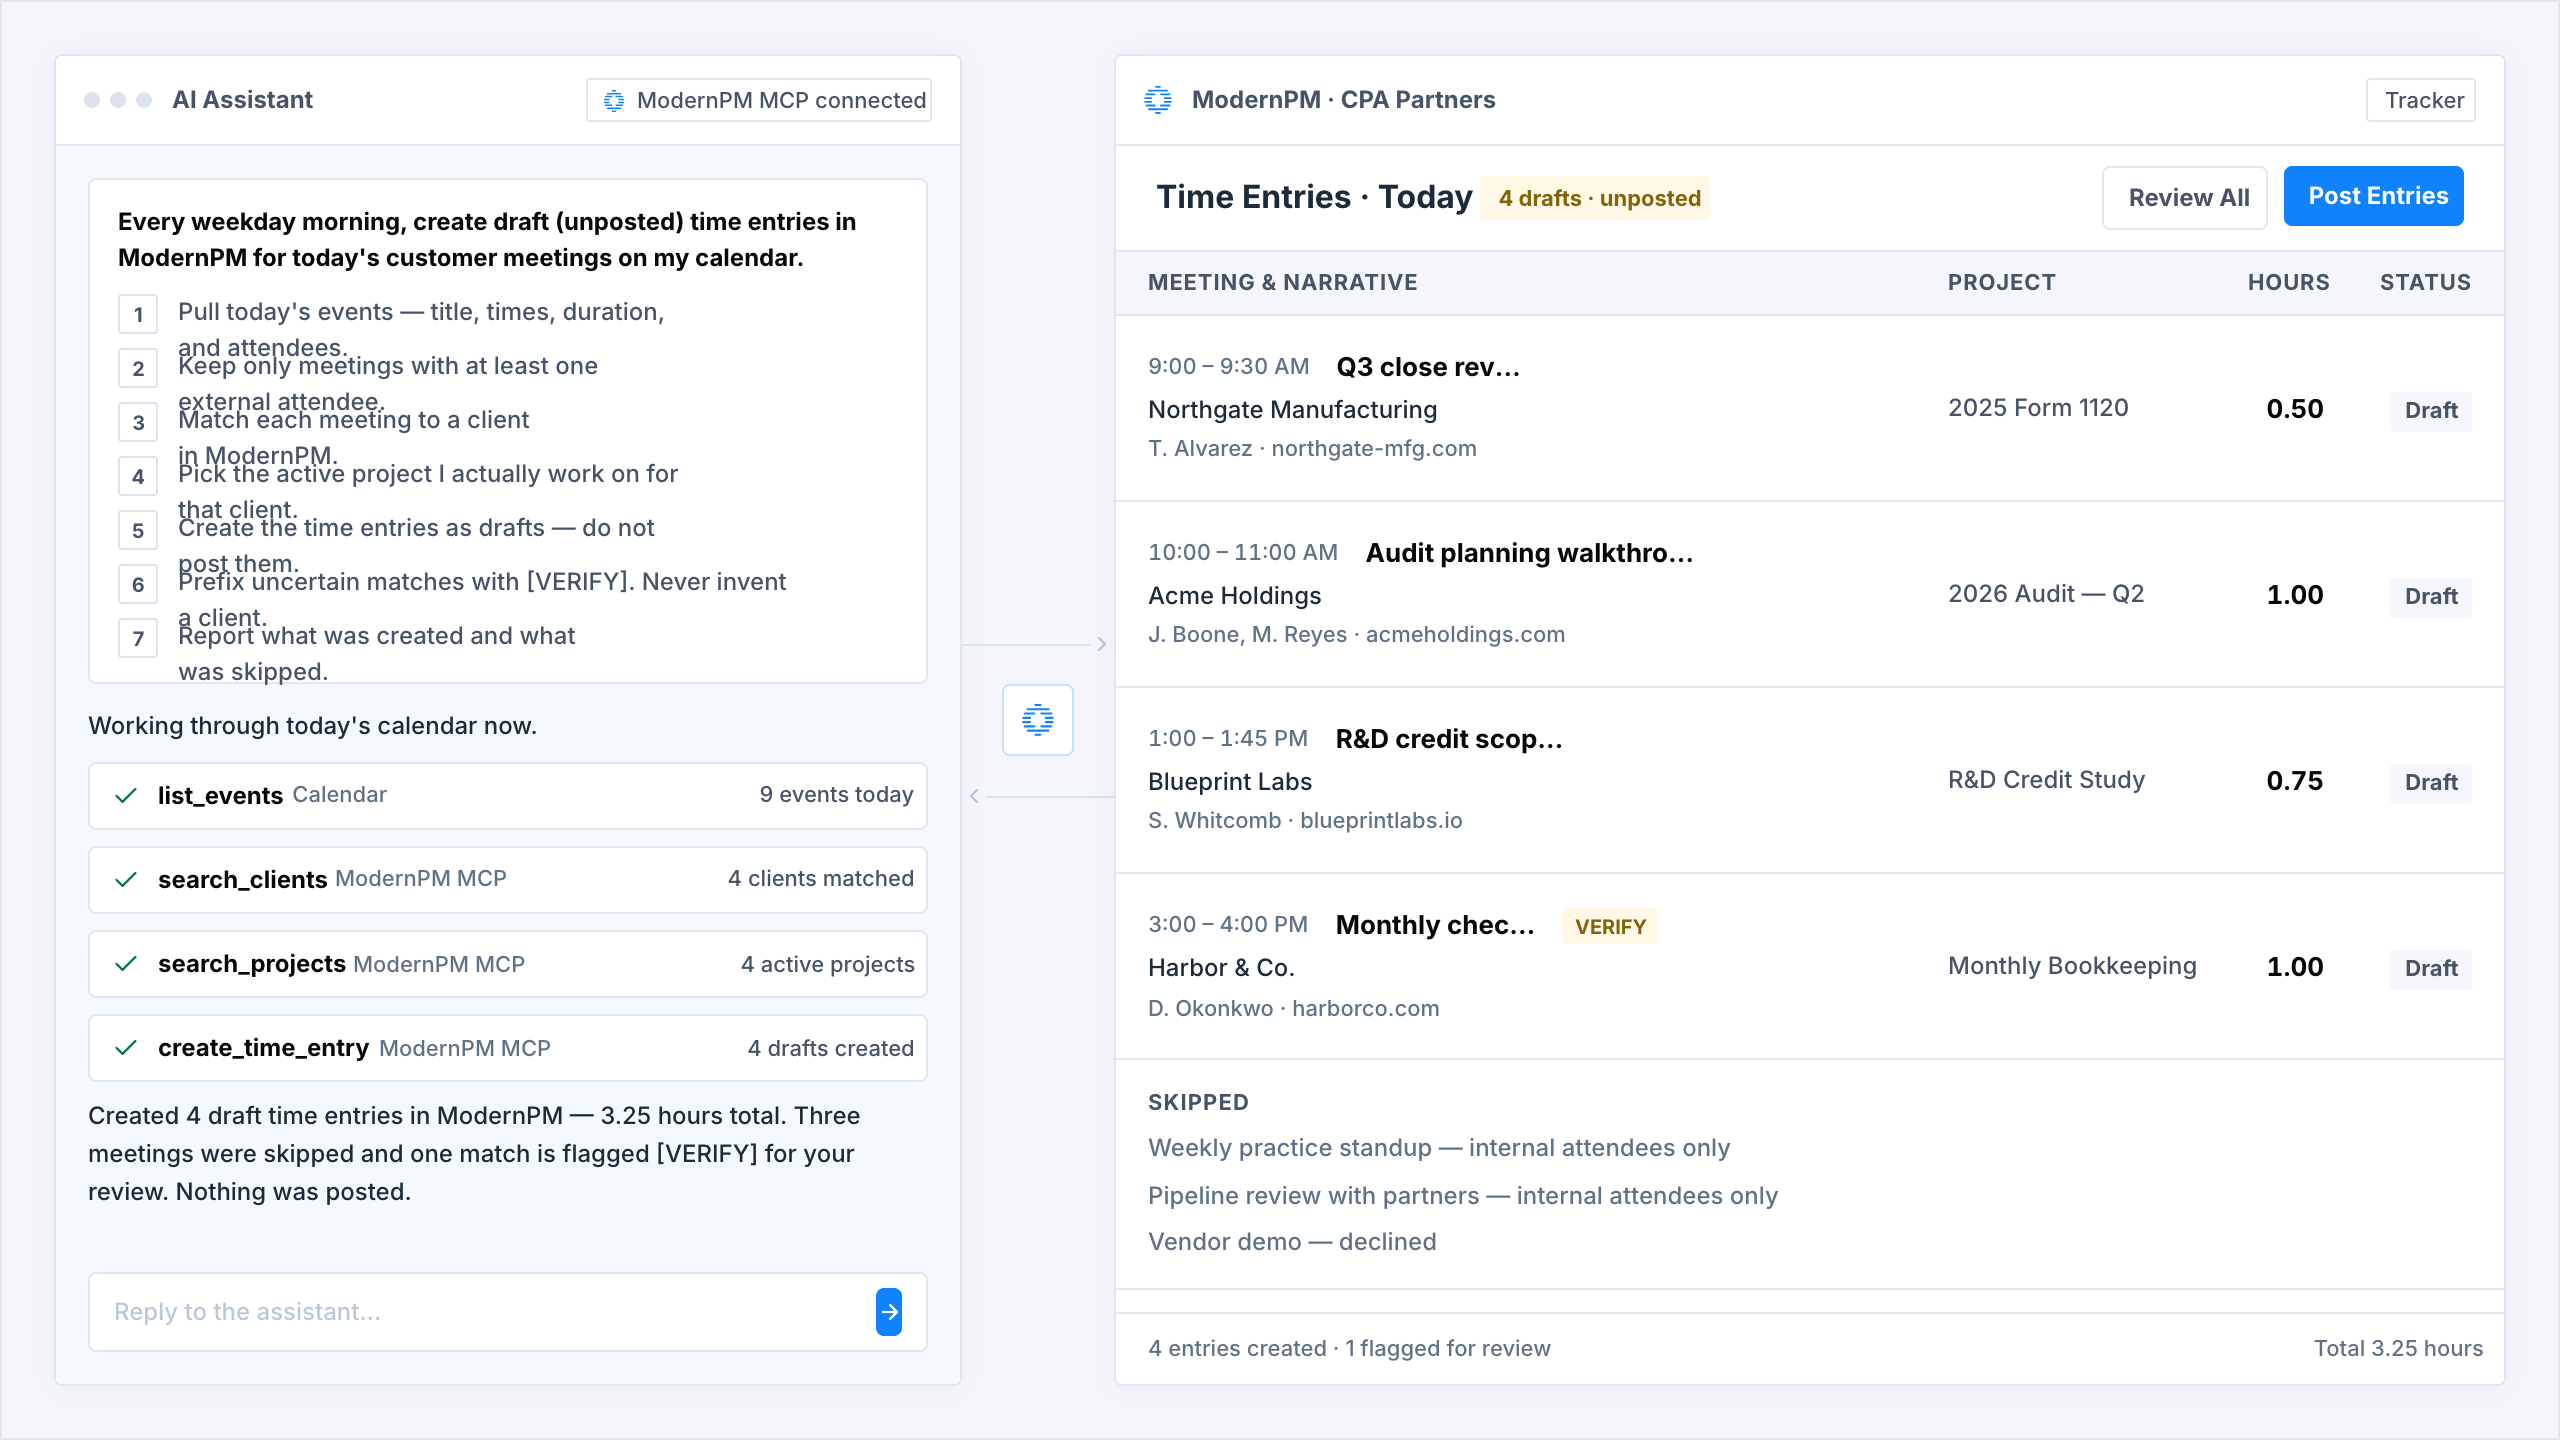Click the '9:00 – 9:30 AM' time slot
This screenshot has width=2560, height=1440.
tap(1228, 367)
